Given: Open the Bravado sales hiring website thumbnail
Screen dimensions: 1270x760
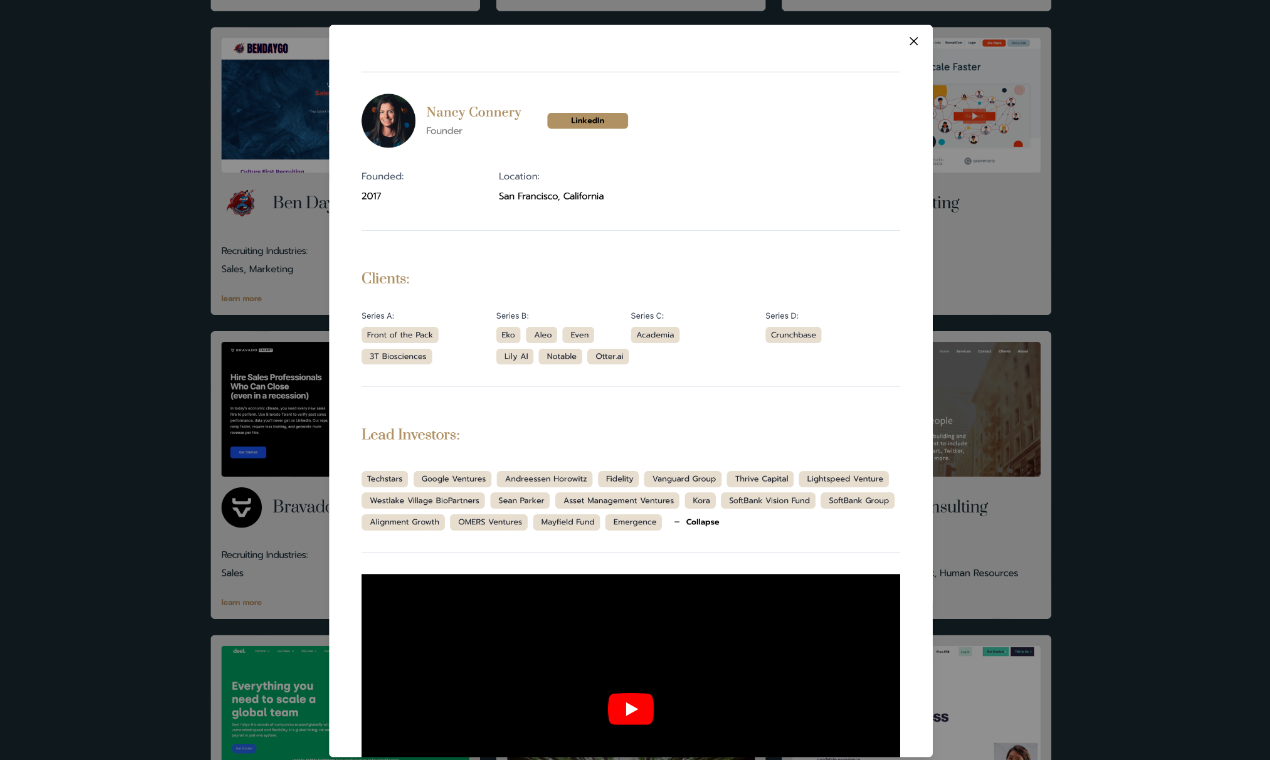Looking at the screenshot, I should pyautogui.click(x=275, y=409).
